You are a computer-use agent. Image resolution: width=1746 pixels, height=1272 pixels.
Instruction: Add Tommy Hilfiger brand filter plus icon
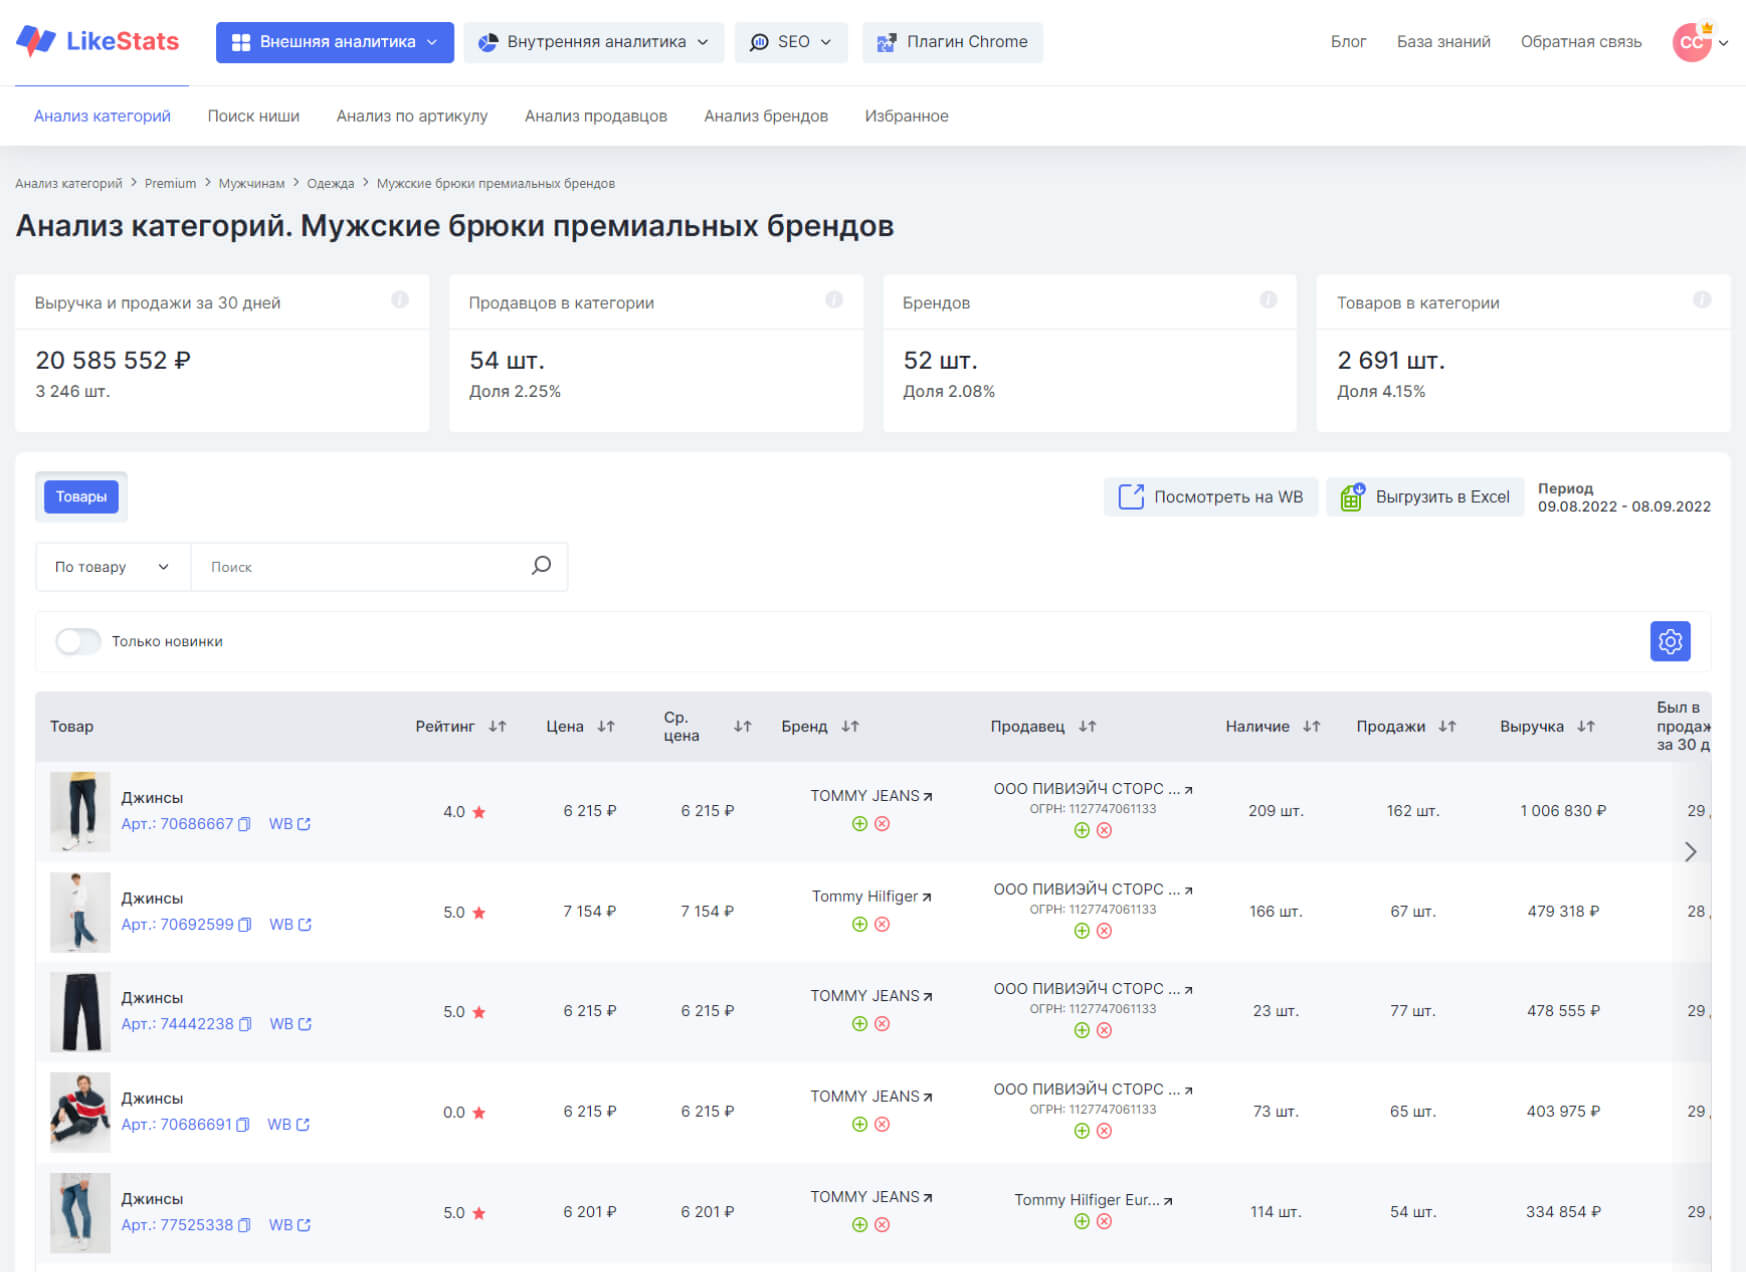[x=859, y=924]
